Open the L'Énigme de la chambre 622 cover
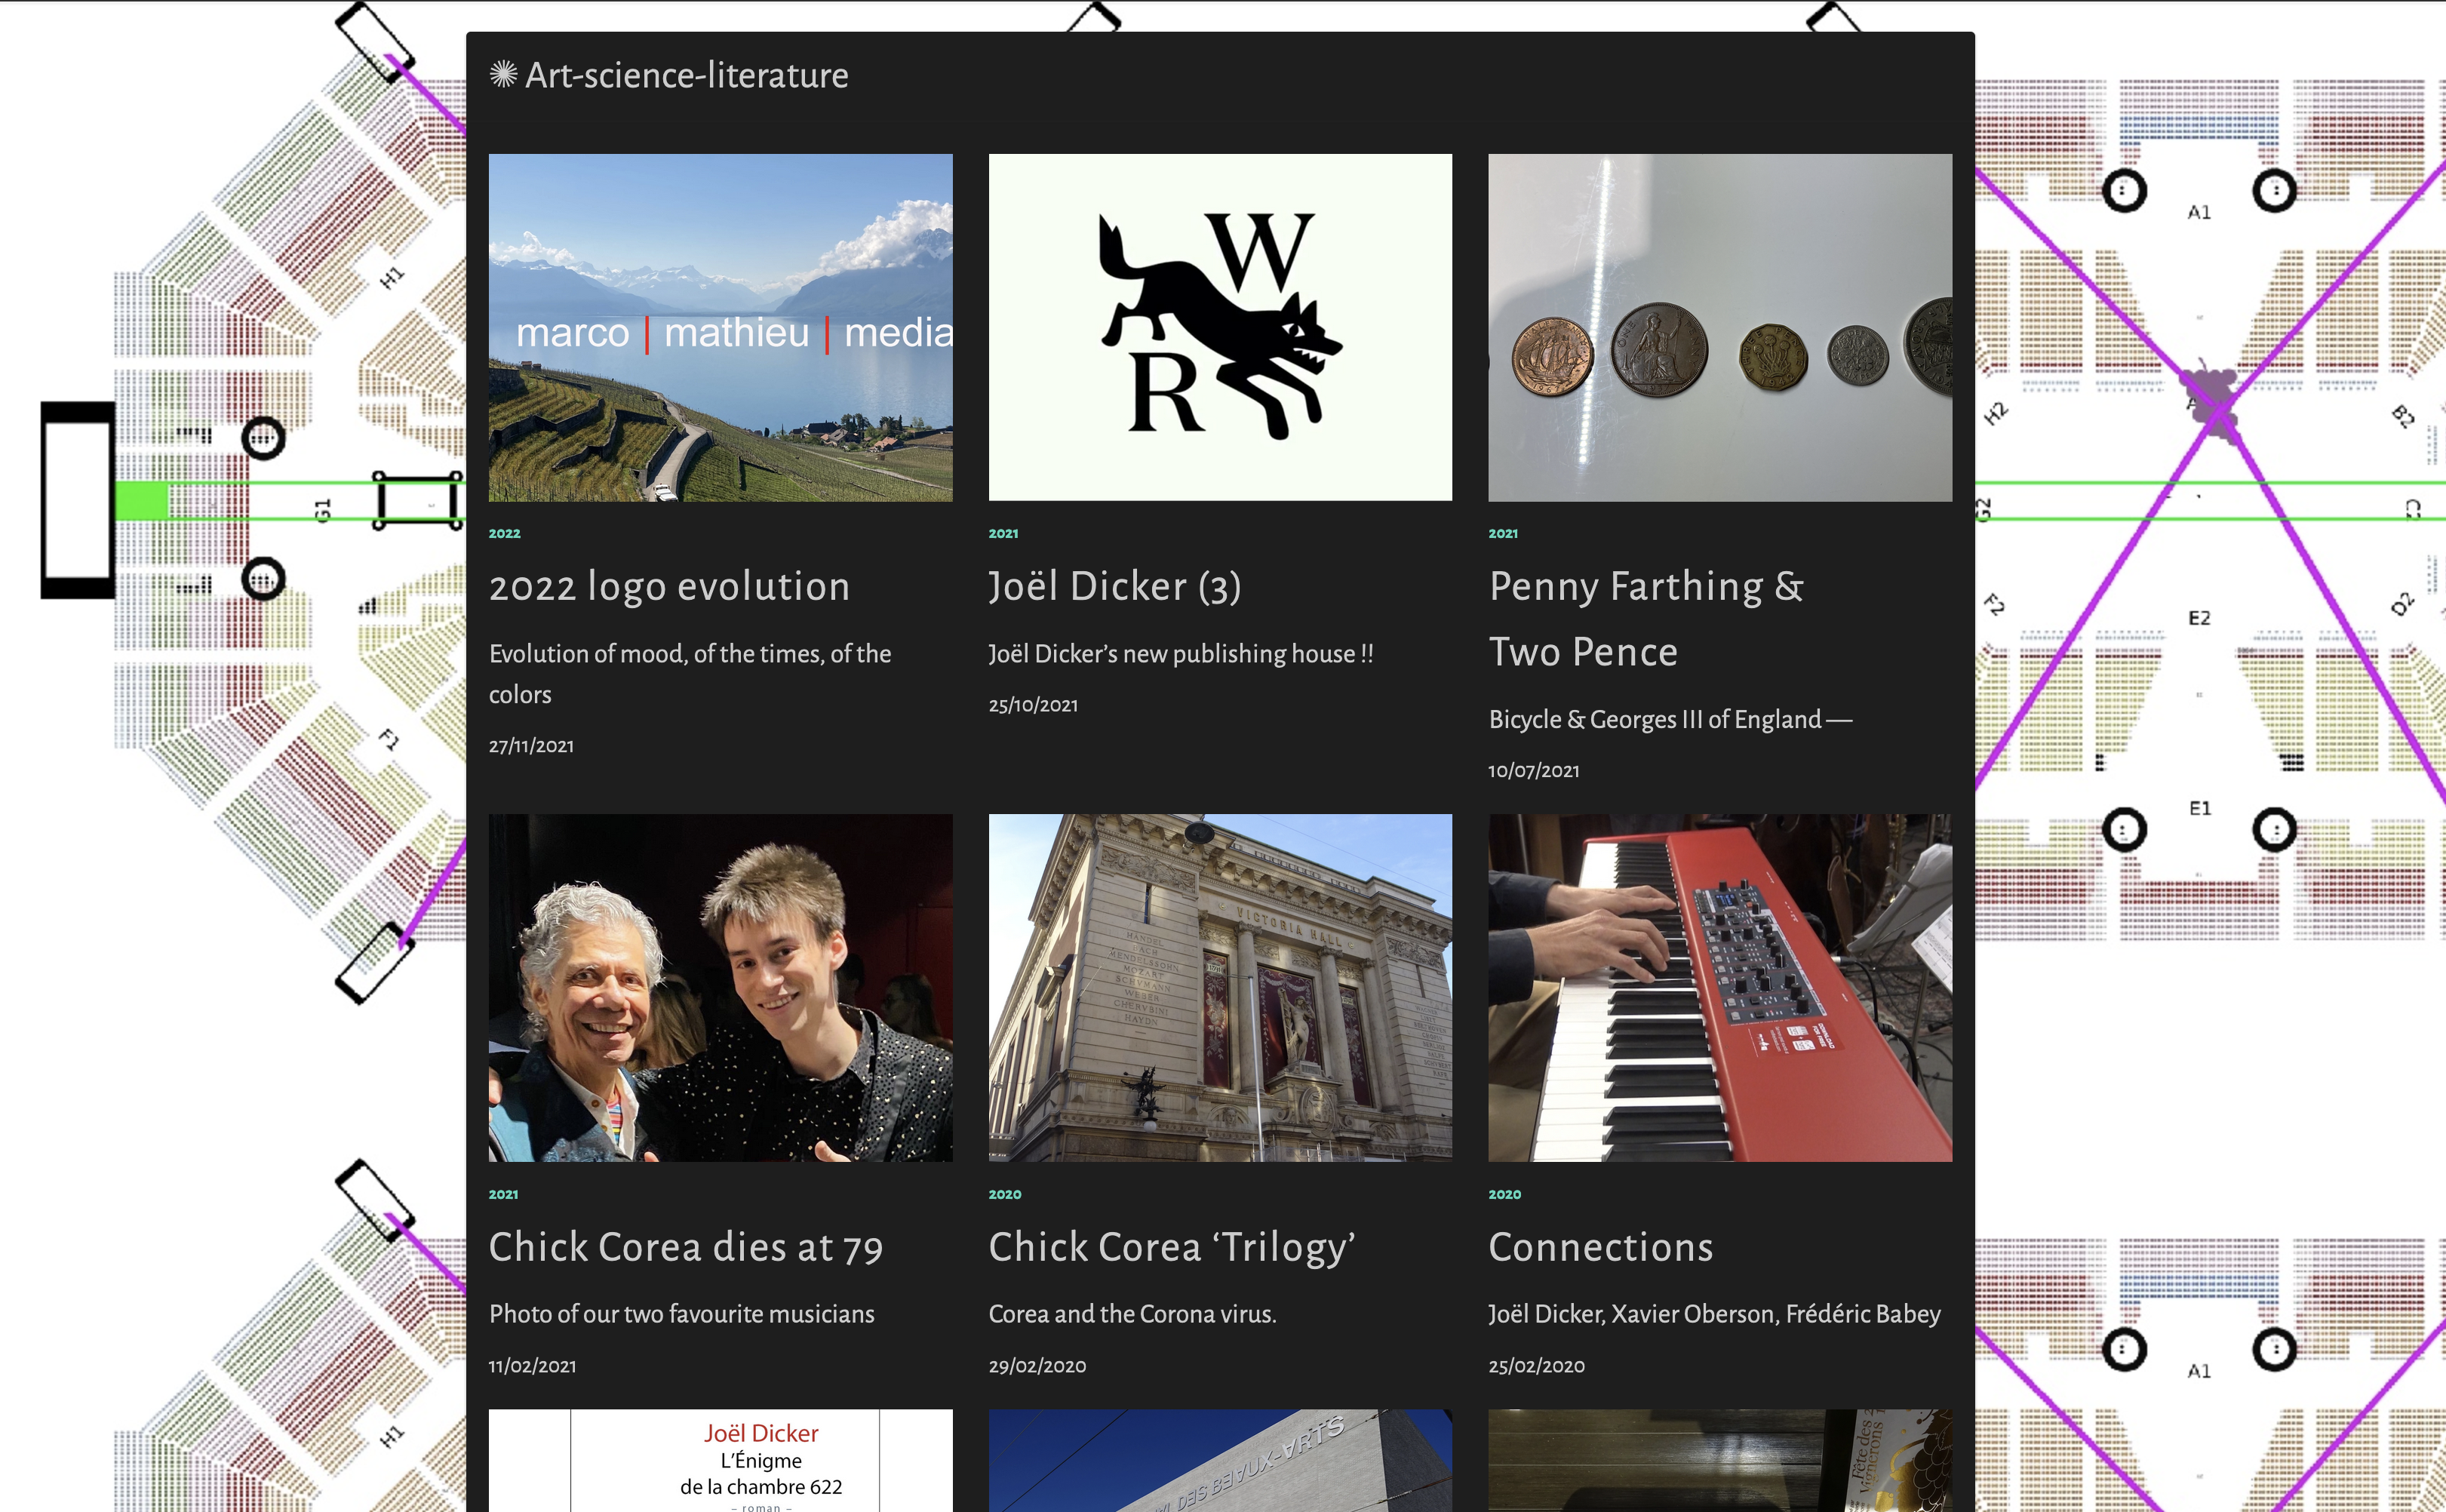 click(720, 1460)
